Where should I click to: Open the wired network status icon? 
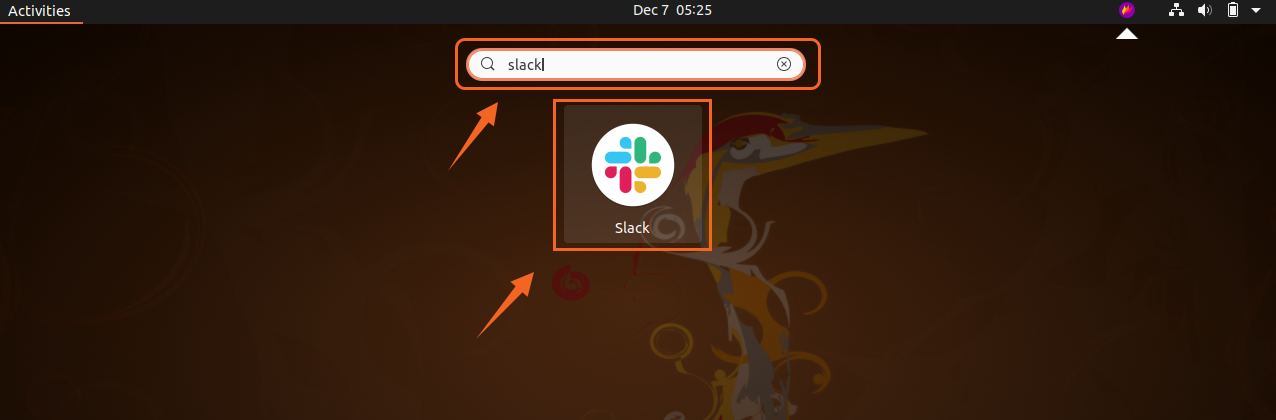click(x=1177, y=11)
